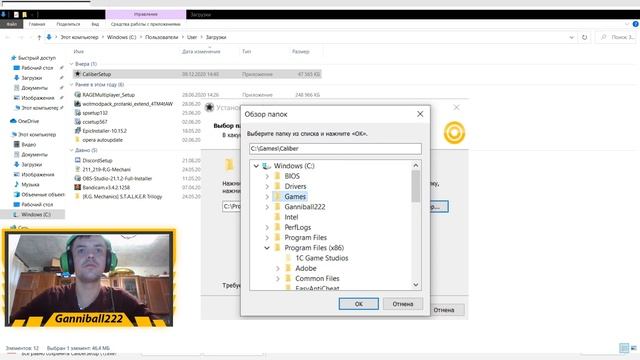Close the Обзор папок dialog
The height and width of the screenshot is (360, 640).
pyautogui.click(x=420, y=114)
